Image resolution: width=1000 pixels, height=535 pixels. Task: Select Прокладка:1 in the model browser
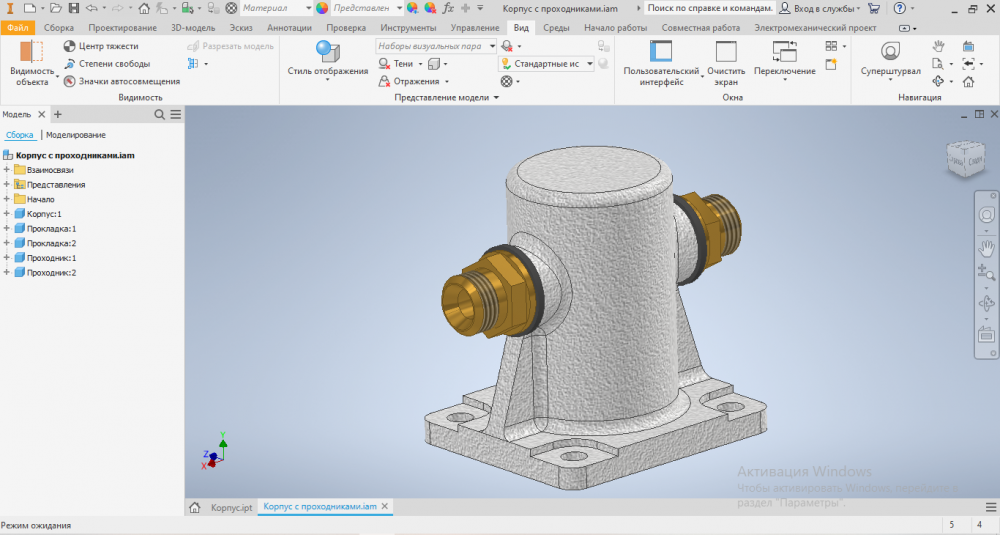coord(51,228)
